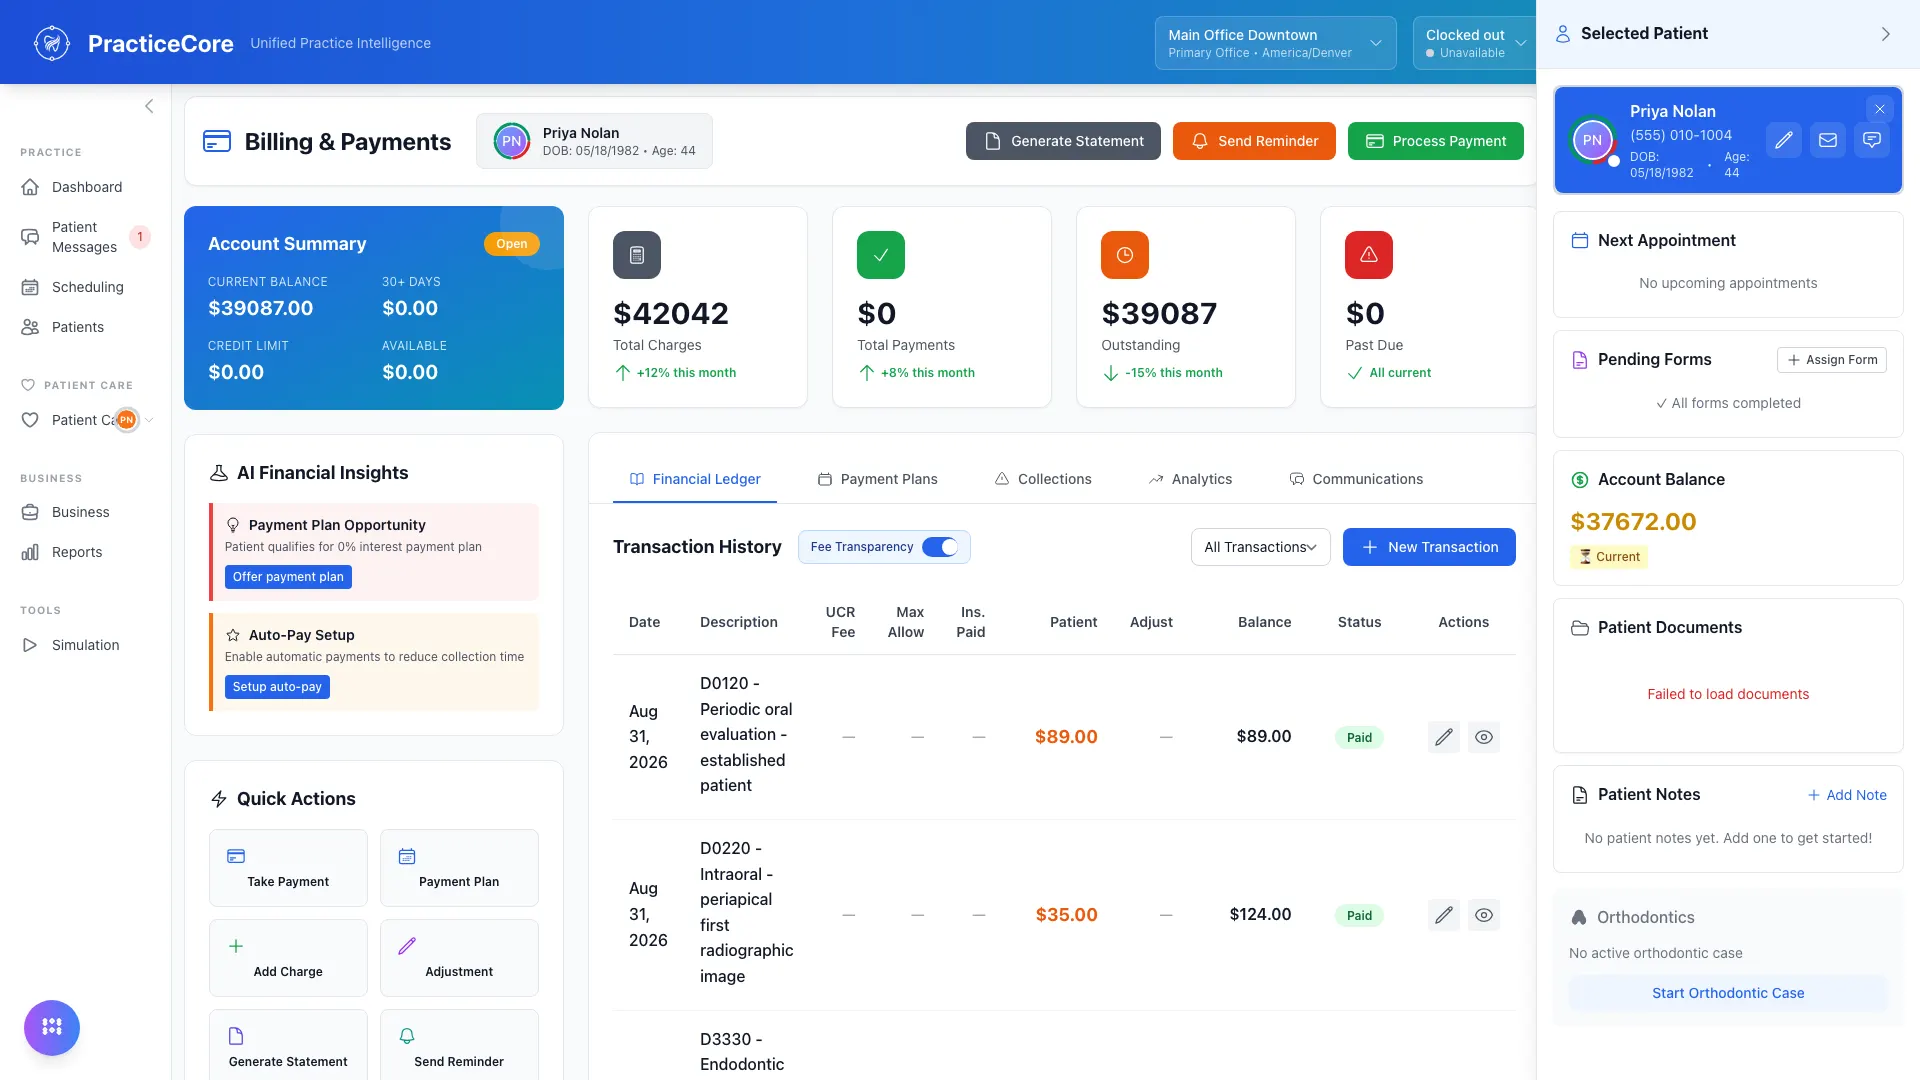Switch to the Payment Plans tab
The height and width of the screenshot is (1080, 1920).
877,479
